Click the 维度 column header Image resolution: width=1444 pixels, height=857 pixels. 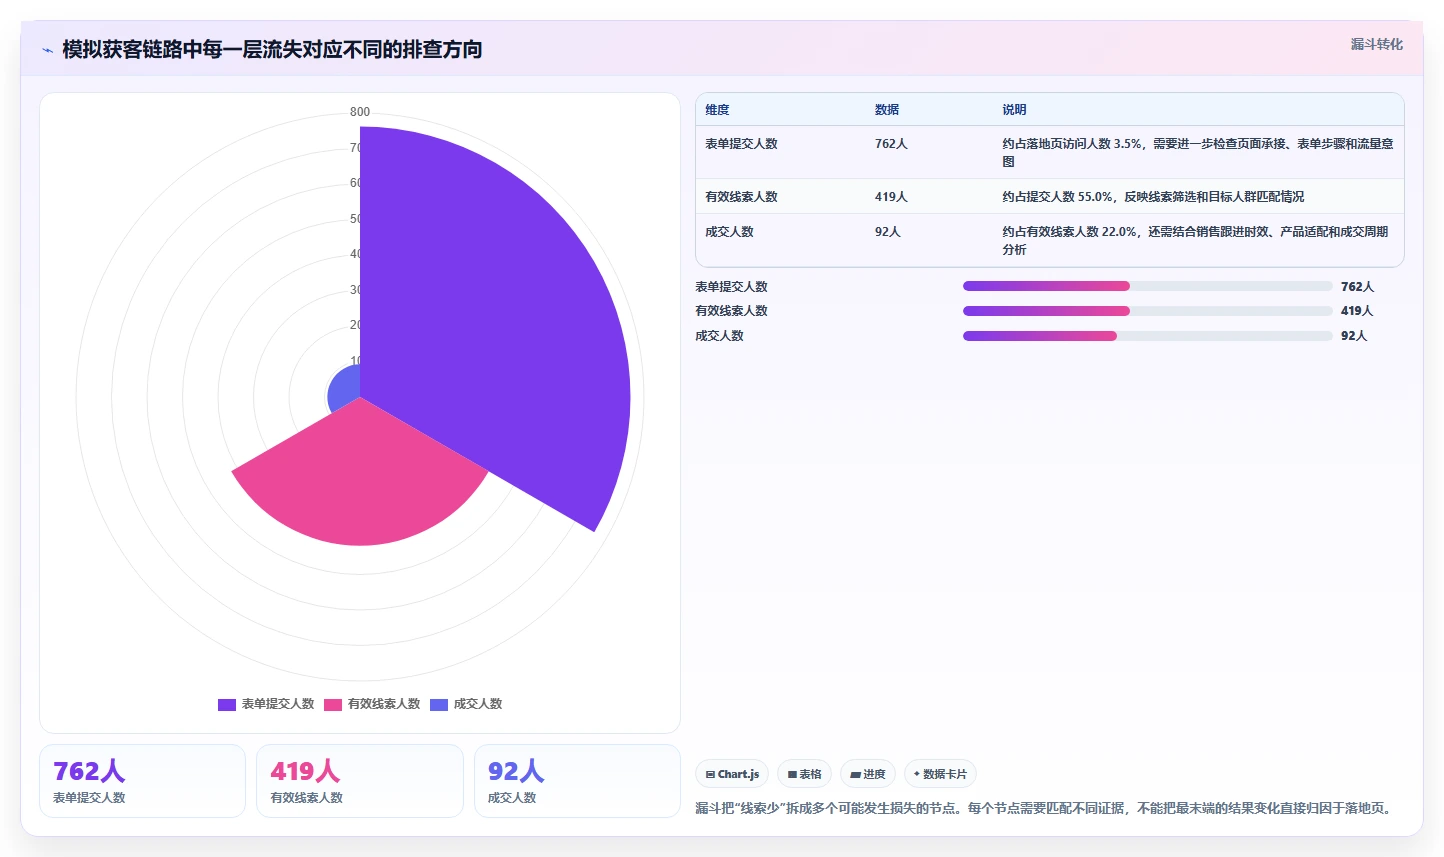717,110
